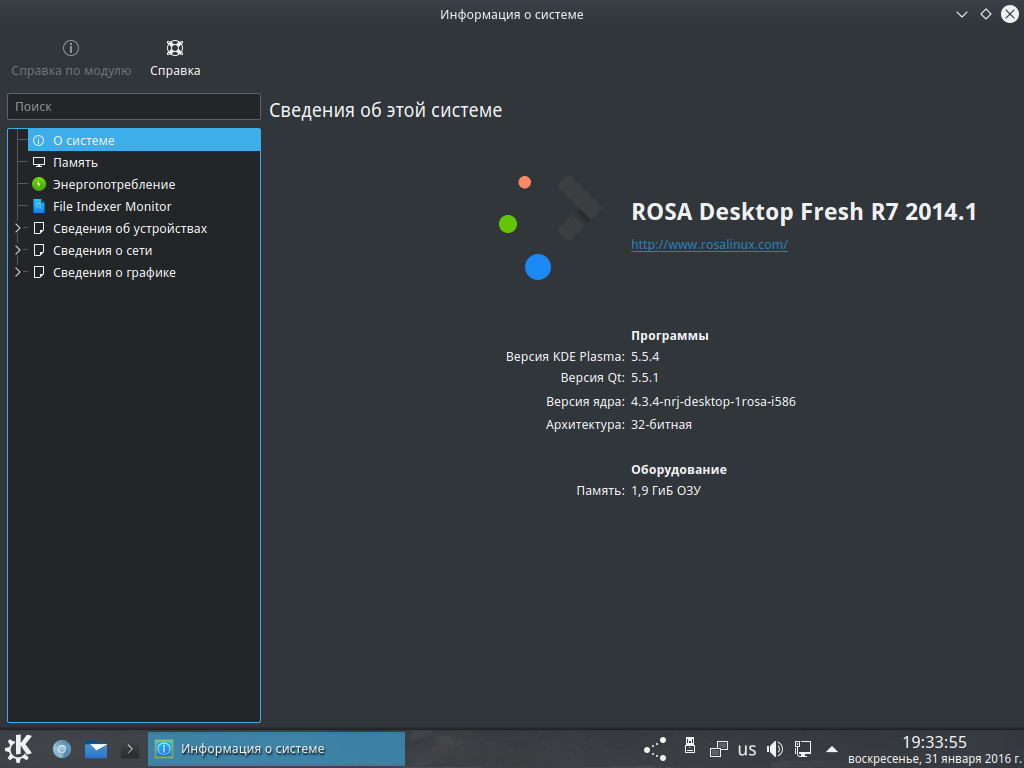This screenshot has height=768, width=1024.
Task: Expand the Сведения о графике branch
Action: (18, 272)
